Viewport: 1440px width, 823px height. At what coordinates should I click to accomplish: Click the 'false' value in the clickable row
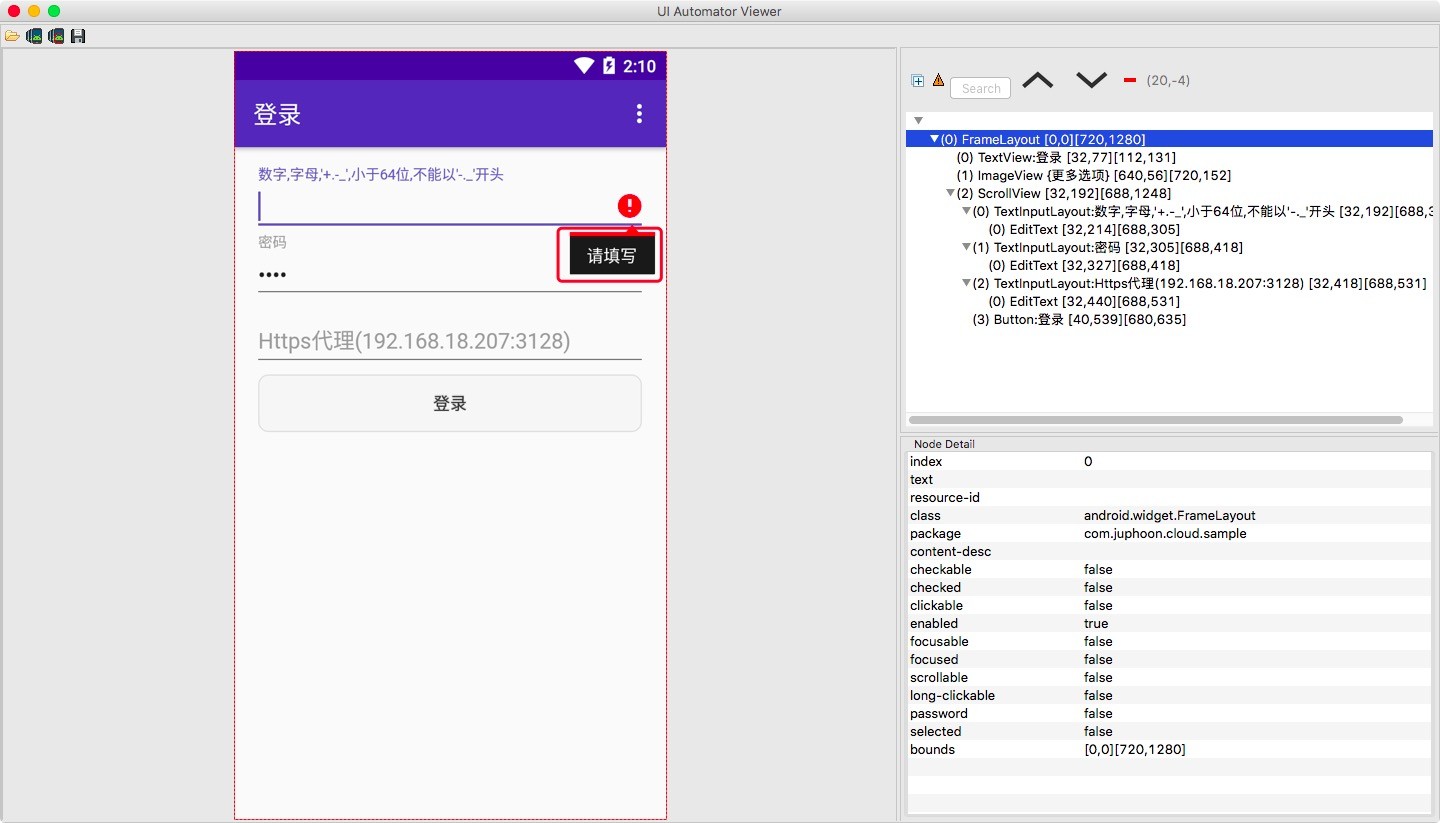[1098, 605]
